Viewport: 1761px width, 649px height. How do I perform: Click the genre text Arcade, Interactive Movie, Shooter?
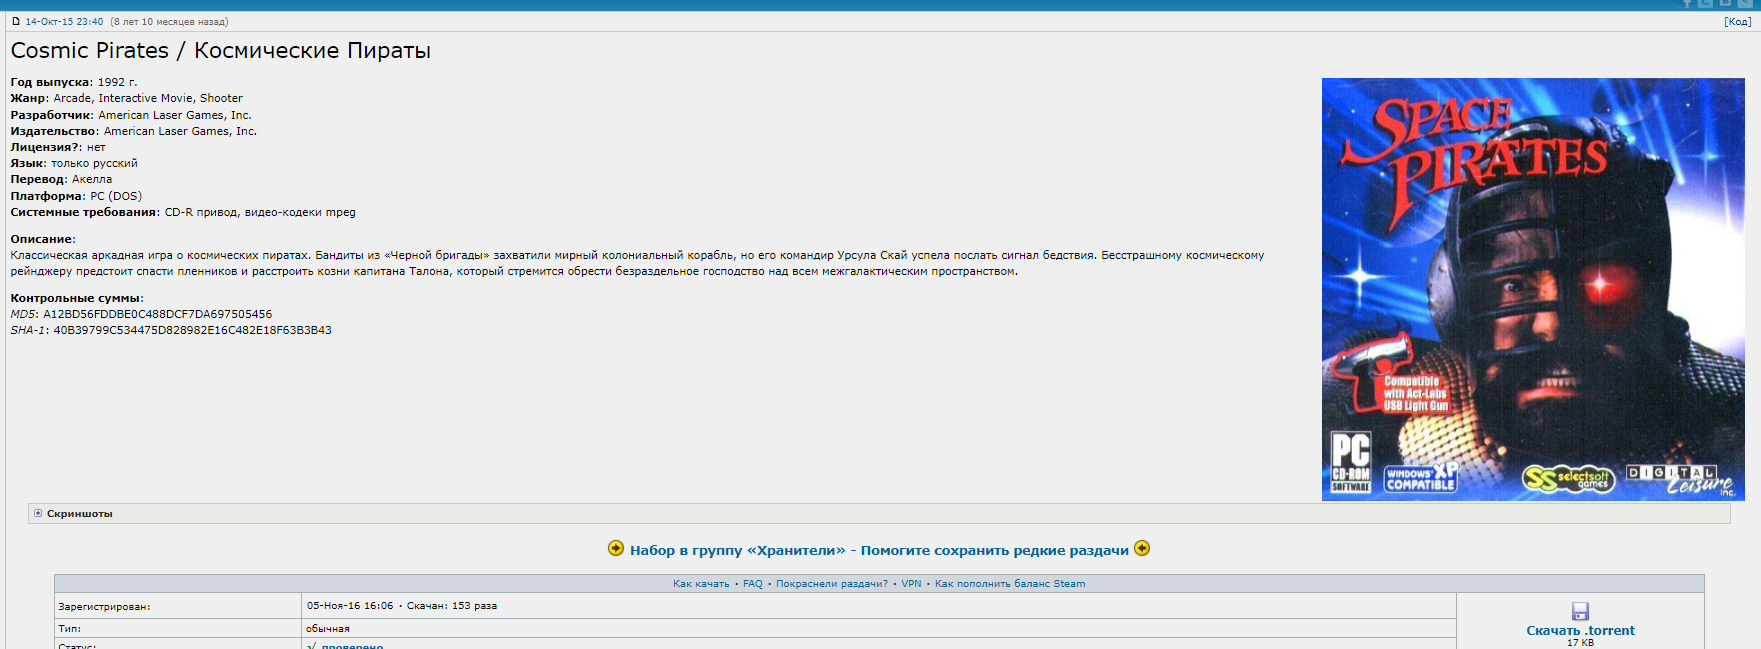coord(148,98)
